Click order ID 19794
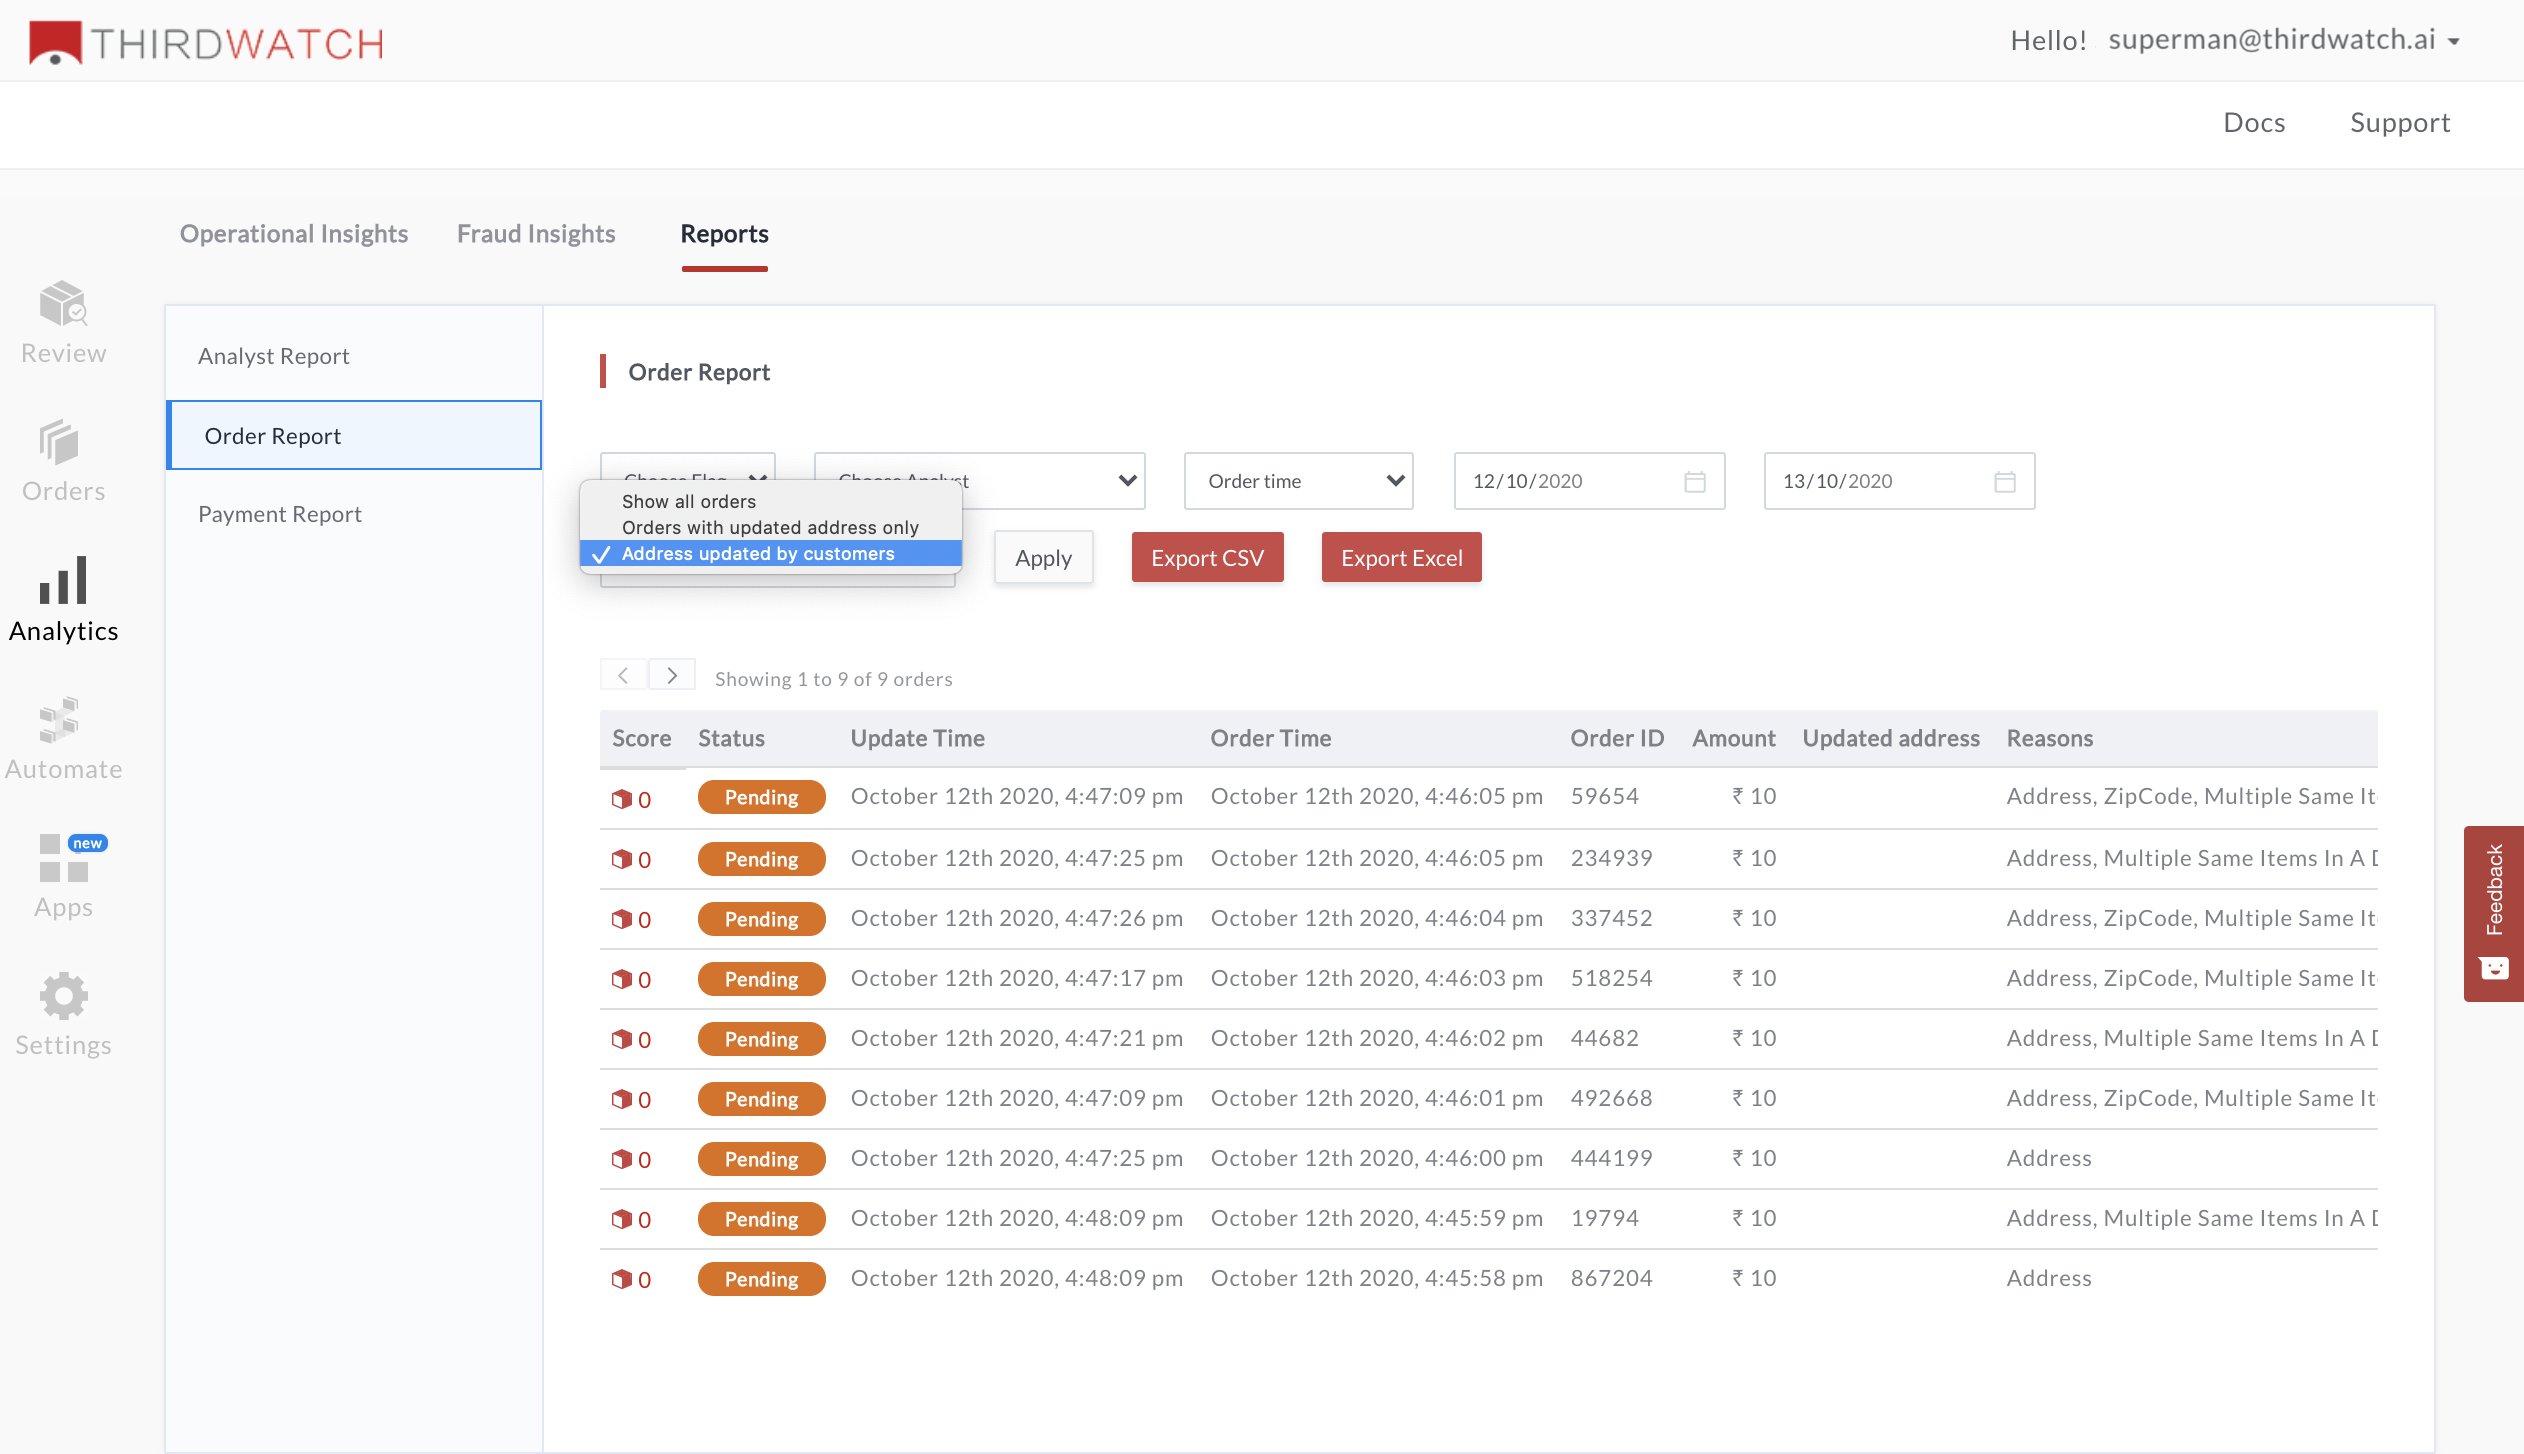Image resolution: width=2524 pixels, height=1454 pixels. point(1604,1218)
